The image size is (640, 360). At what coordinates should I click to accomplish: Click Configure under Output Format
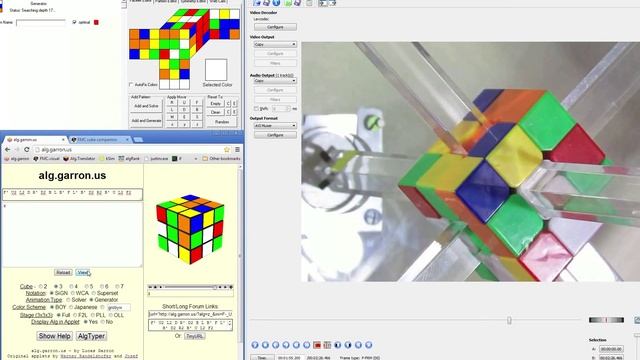tap(275, 135)
